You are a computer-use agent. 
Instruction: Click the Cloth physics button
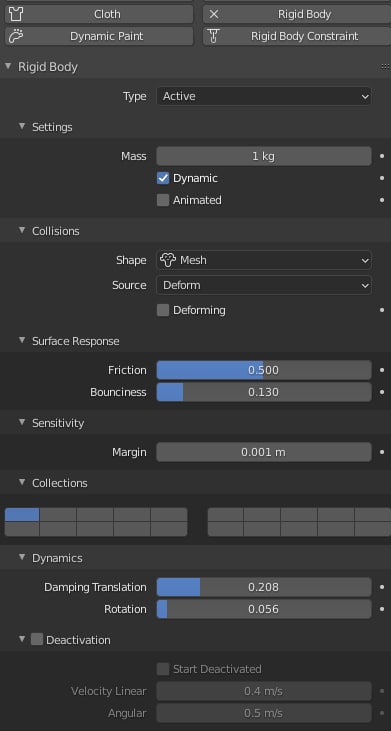[x=99, y=14]
